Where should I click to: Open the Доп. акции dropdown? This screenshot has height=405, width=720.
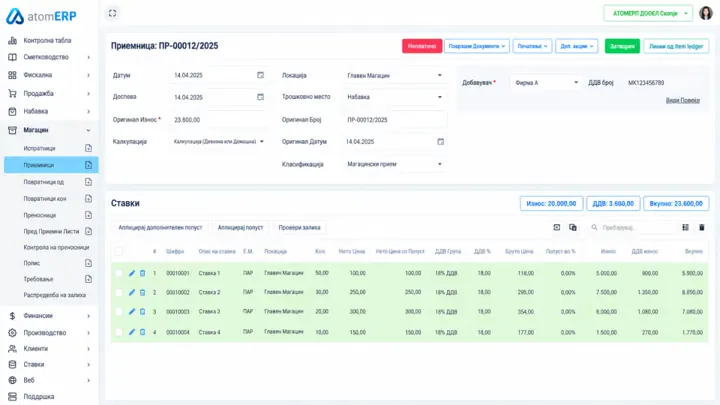577,46
